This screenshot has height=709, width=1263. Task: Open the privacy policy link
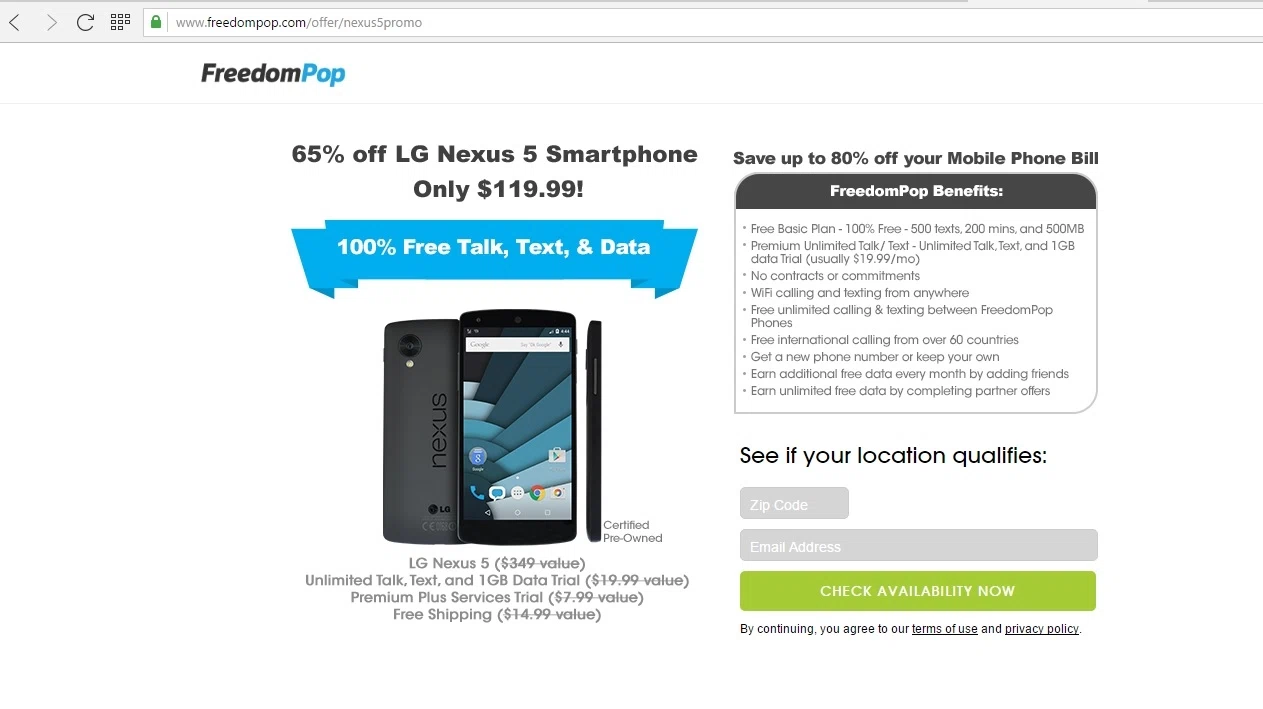[1041, 629]
